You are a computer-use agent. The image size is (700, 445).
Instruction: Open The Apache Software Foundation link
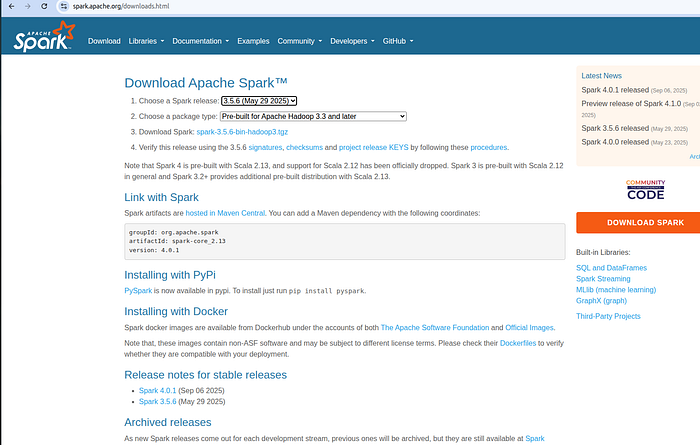click(x=435, y=328)
